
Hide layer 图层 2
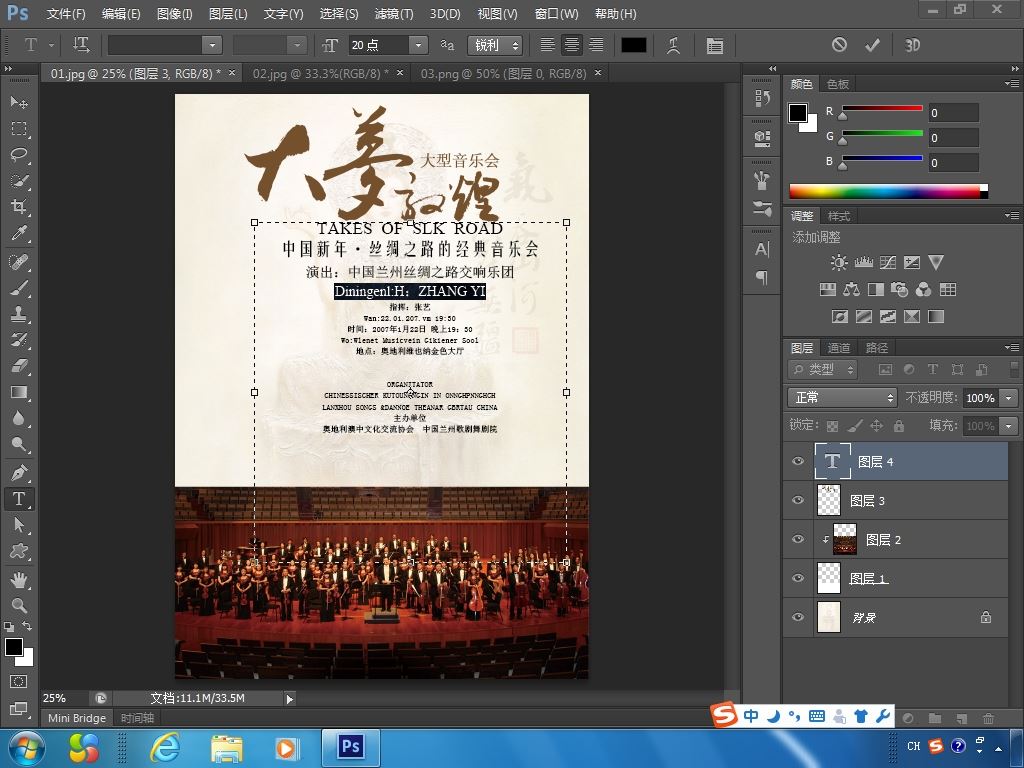pyautogui.click(x=798, y=539)
